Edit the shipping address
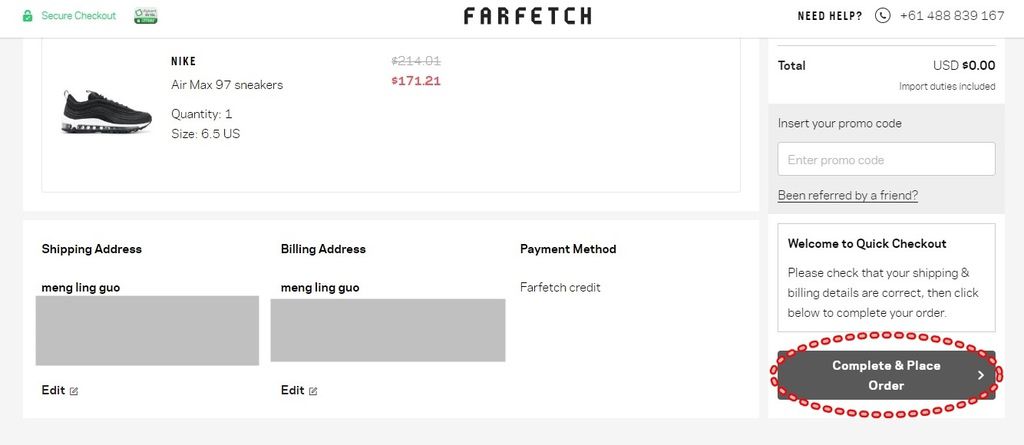Viewport: 1024px width, 445px height. tap(54, 390)
